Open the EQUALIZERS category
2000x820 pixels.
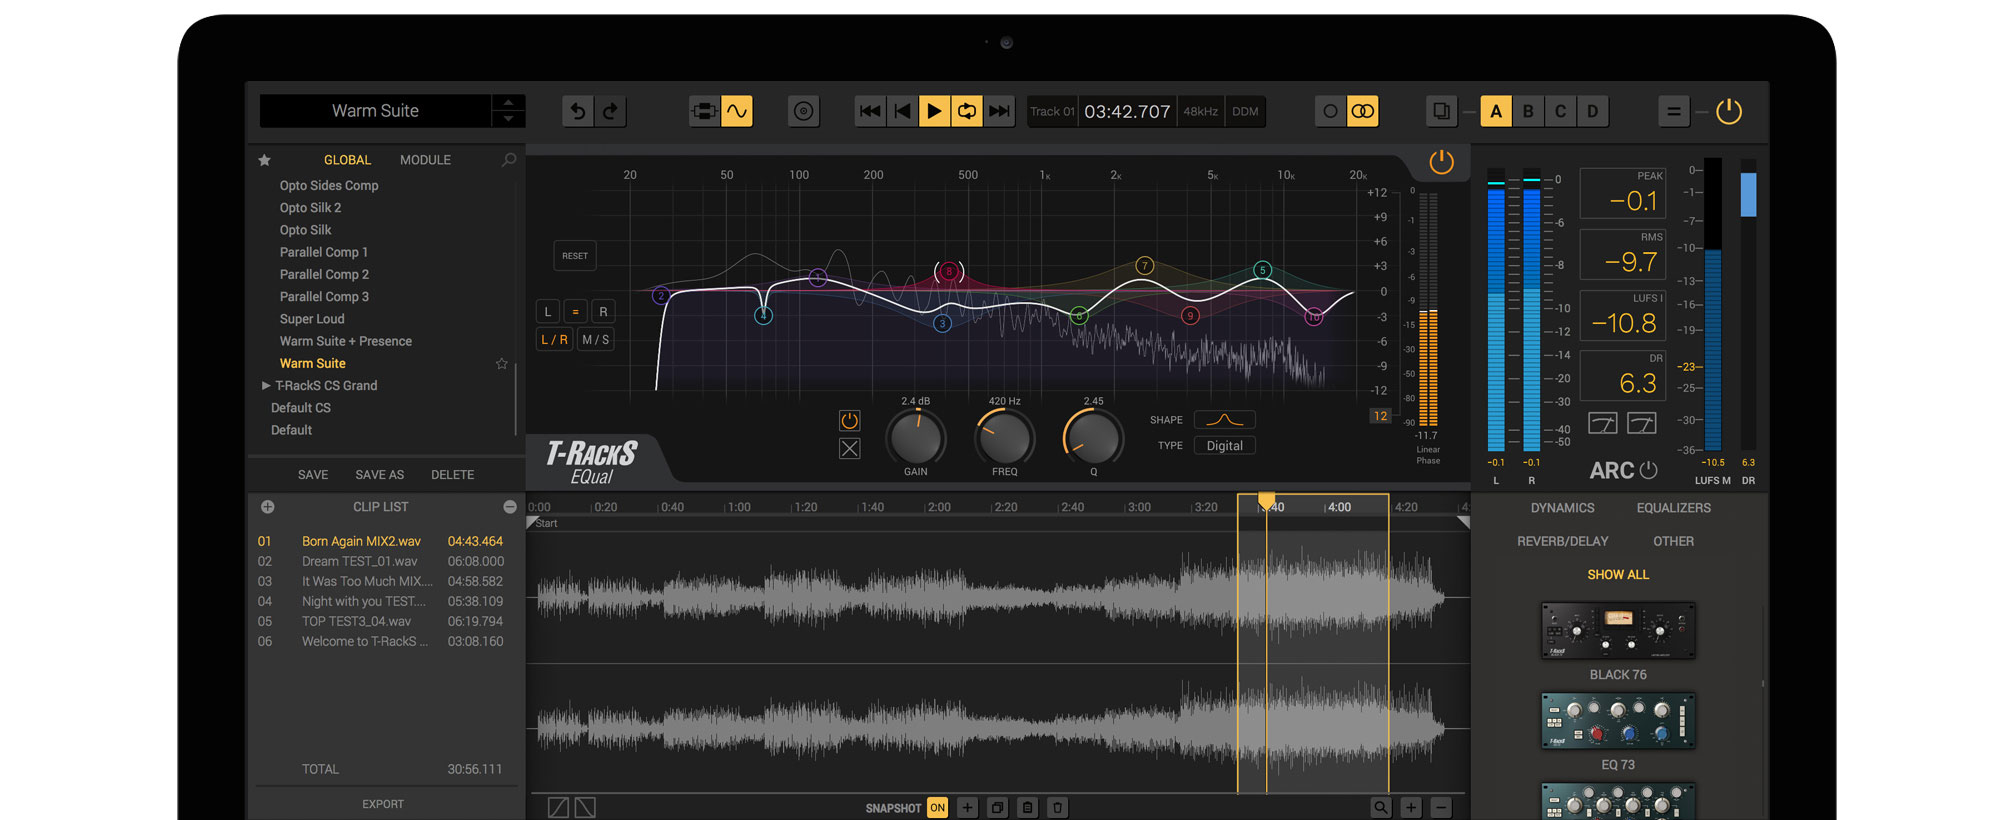pos(1673,508)
